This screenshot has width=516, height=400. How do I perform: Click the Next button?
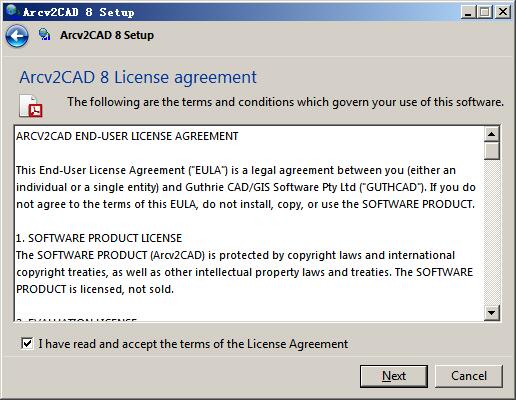point(394,376)
